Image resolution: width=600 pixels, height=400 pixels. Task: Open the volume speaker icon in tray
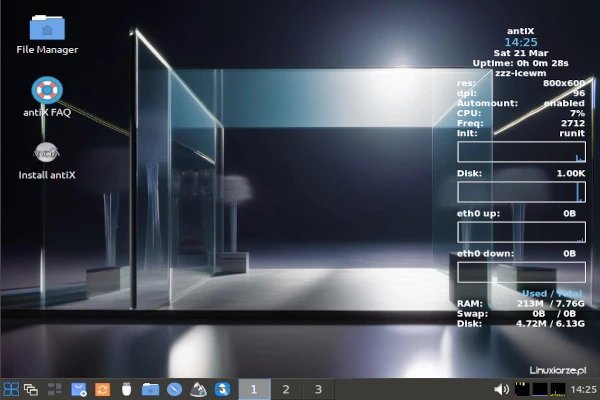[501, 389]
